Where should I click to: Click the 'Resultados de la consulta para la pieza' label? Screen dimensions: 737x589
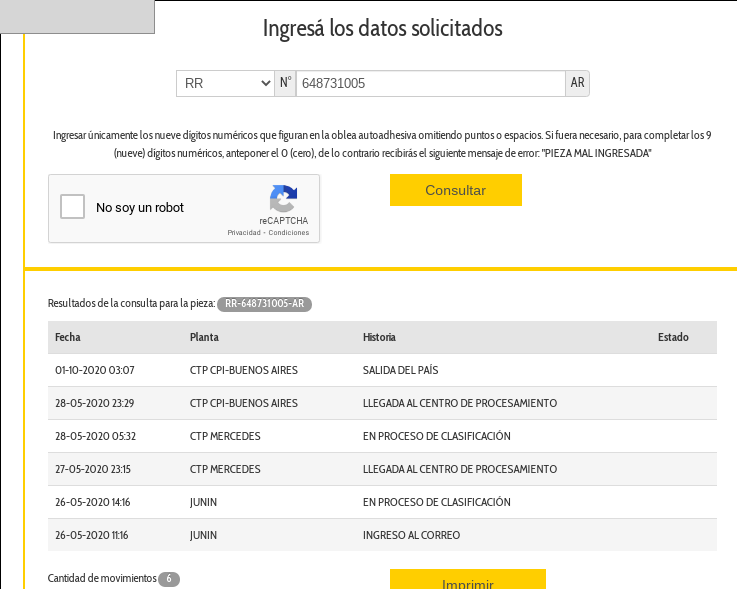pyautogui.click(x=132, y=303)
